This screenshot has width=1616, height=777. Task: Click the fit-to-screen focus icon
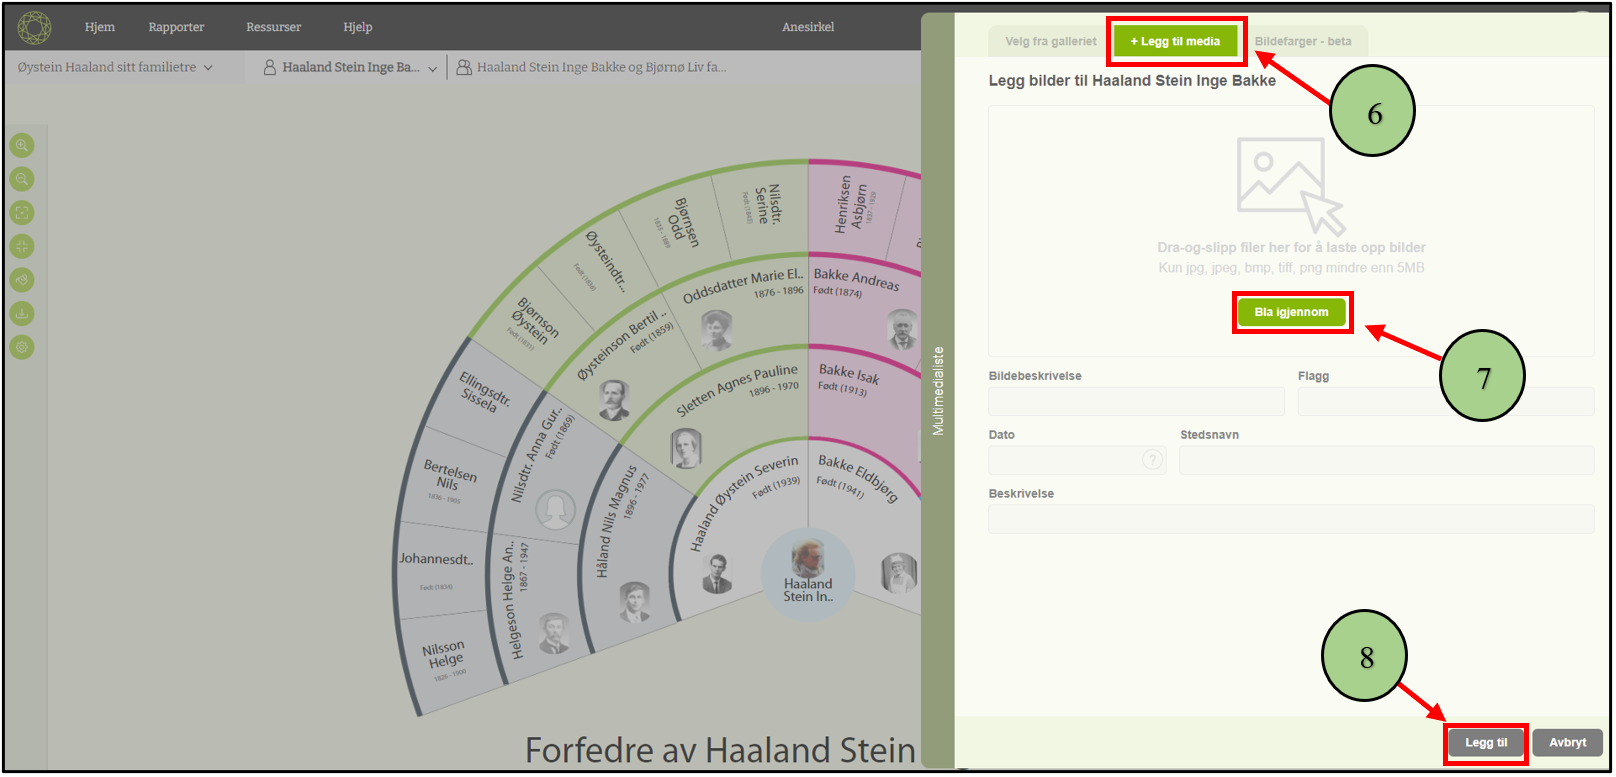click(x=22, y=213)
